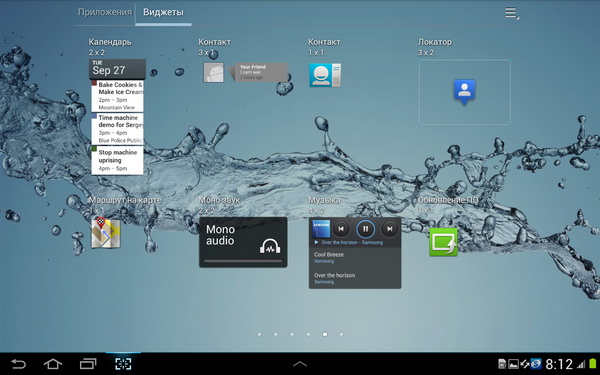Show recent apps from navigation bar
This screenshot has height=375, width=600.
click(88, 364)
